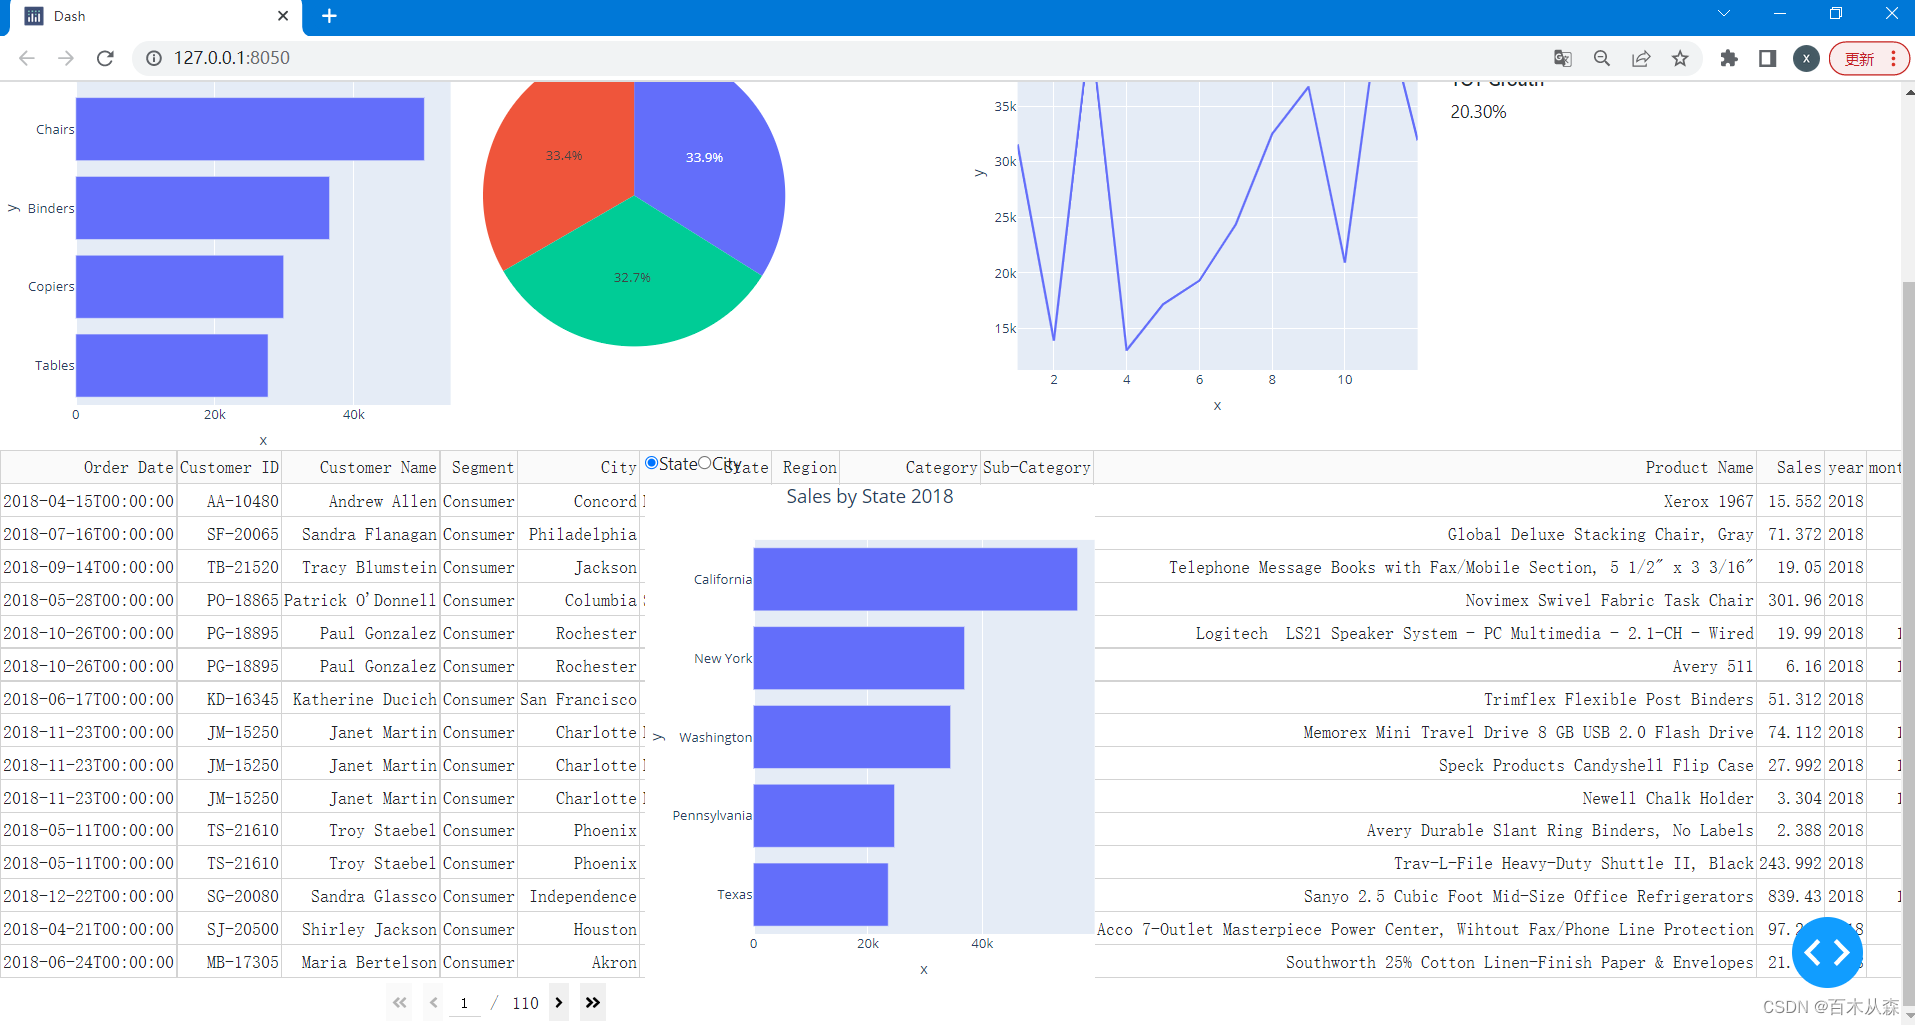1915x1025 pixels.
Task: Select the Sandra Flanagan name cell
Action: tap(361, 534)
